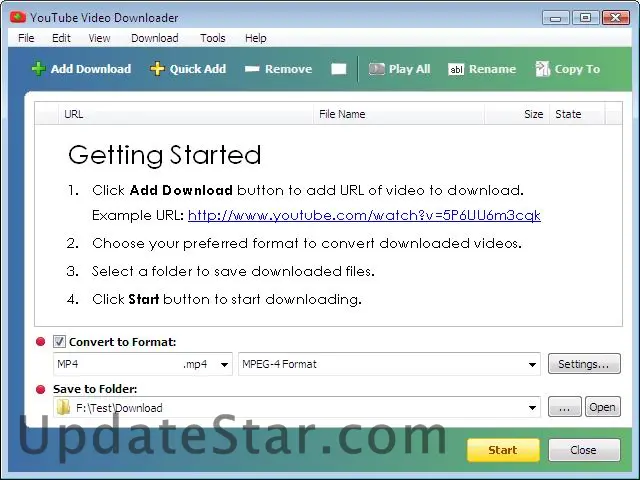Click the URL column header
The width and height of the screenshot is (640, 480).
pos(186,114)
